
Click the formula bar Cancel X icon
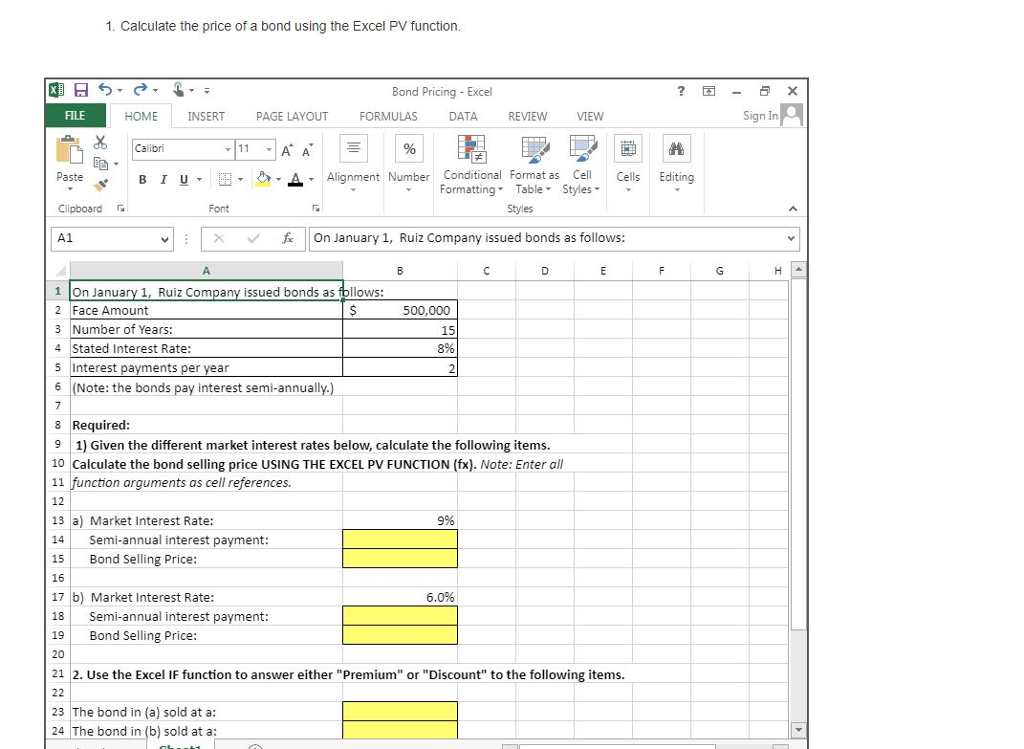coord(219,238)
